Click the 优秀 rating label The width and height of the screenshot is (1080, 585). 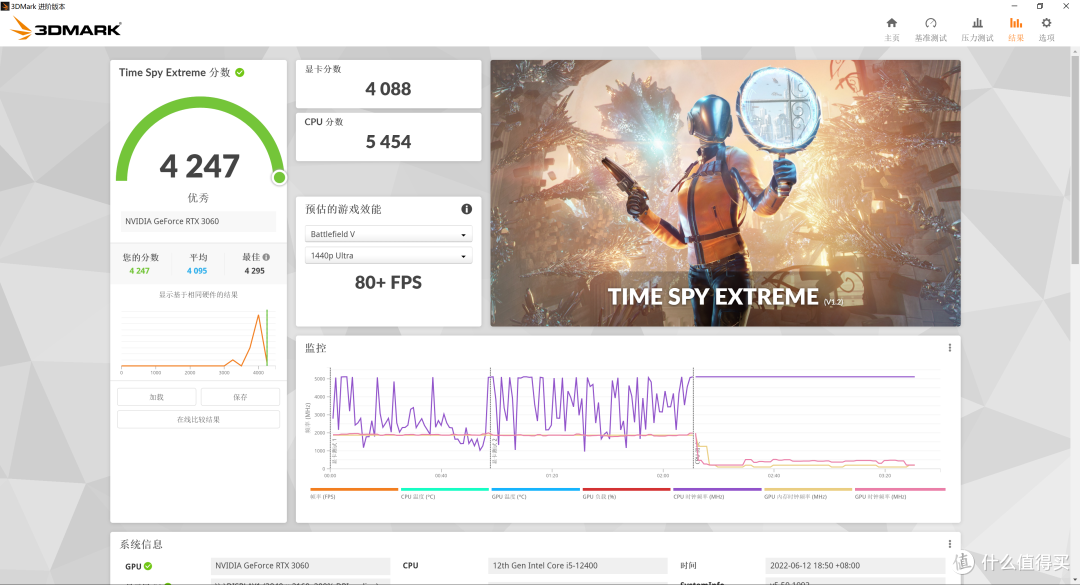click(198, 198)
